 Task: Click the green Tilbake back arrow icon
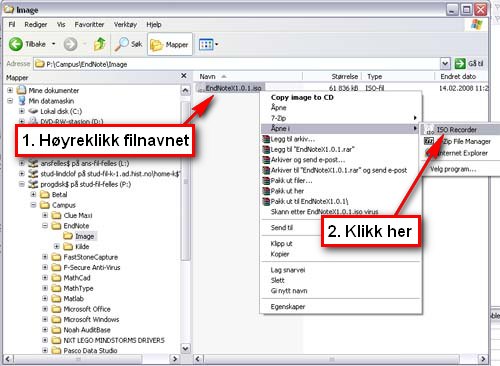15,44
